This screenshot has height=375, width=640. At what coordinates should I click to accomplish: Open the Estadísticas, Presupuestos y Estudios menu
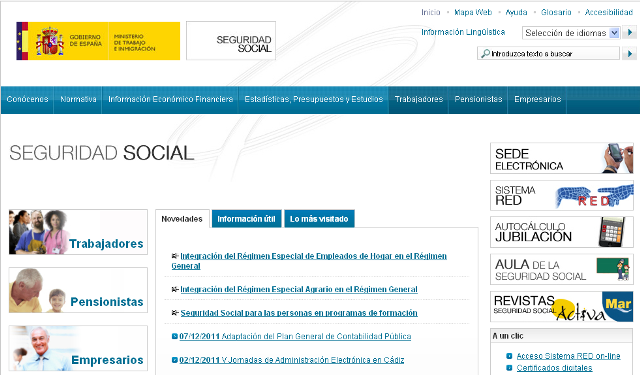[313, 99]
